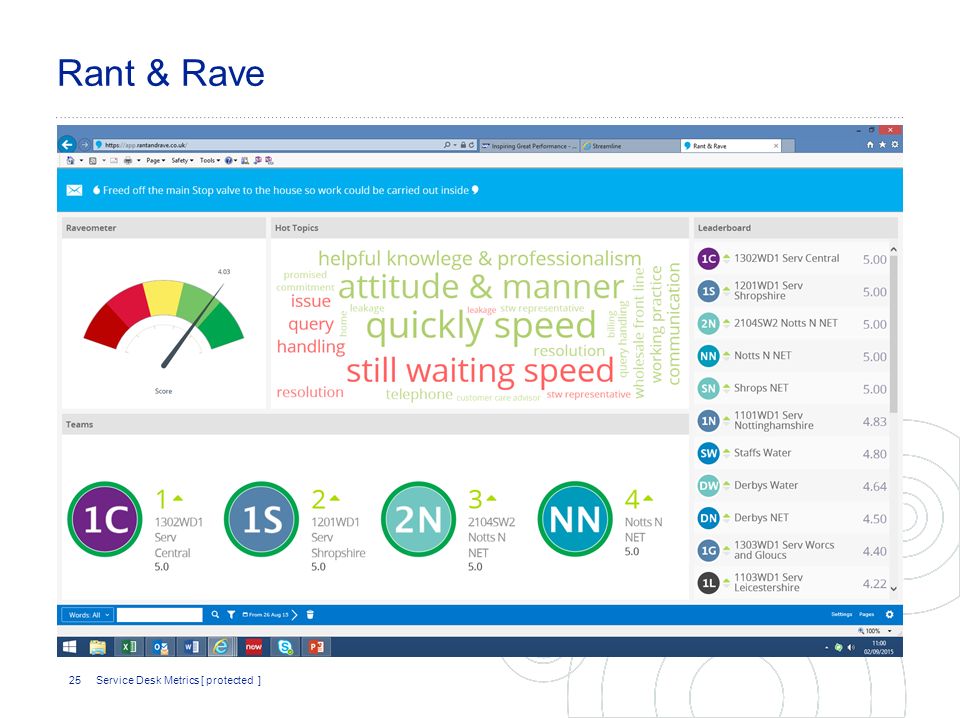Click the browser forward arrow button
This screenshot has width=960, height=718.
[84, 145]
